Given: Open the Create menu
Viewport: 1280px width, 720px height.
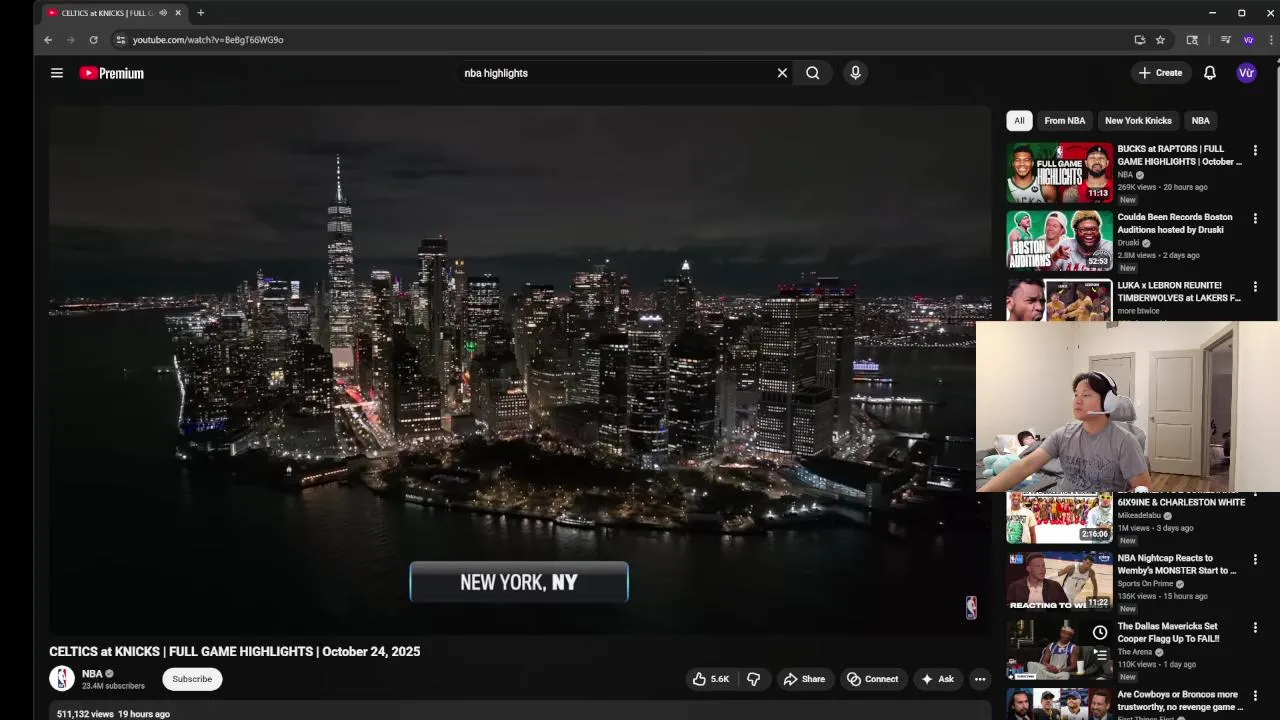Looking at the screenshot, I should click(x=1160, y=73).
